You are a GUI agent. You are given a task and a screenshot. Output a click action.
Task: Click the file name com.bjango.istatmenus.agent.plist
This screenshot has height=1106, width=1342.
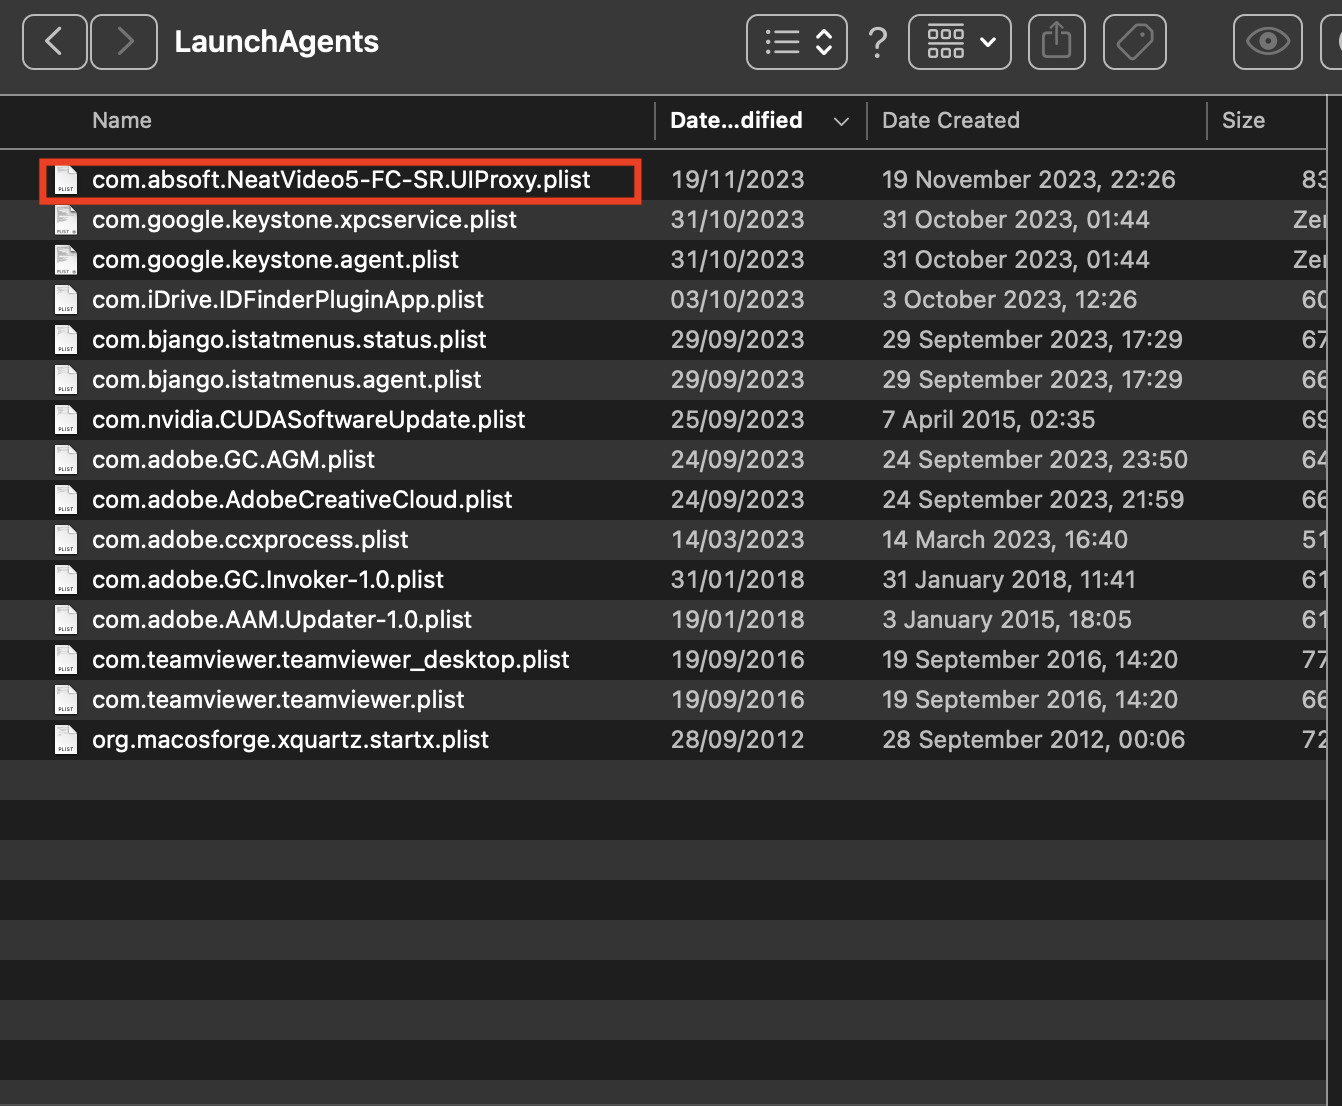pos(287,380)
